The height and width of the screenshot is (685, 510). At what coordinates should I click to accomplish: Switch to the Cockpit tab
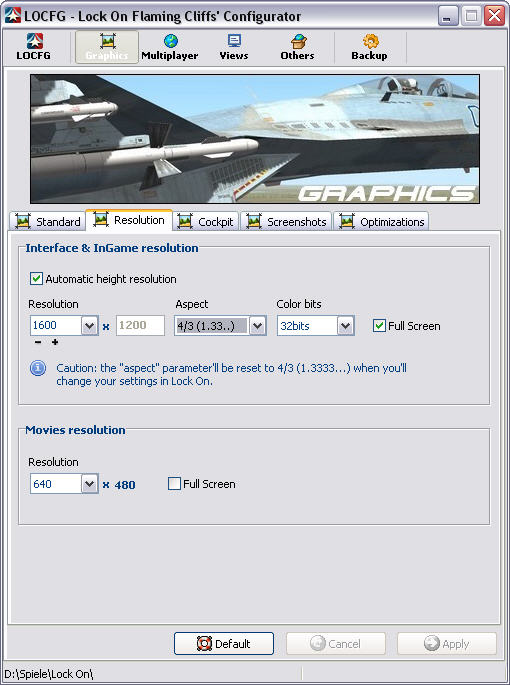(206, 221)
